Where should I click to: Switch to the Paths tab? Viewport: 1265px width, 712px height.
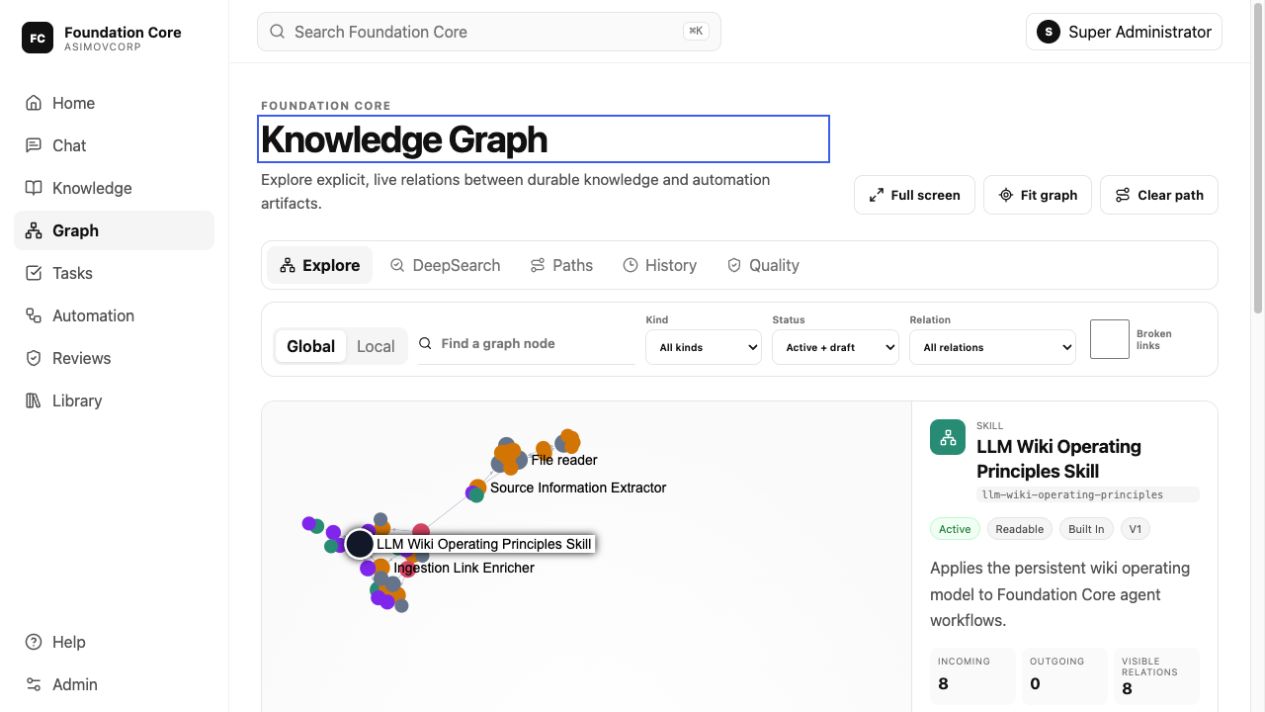(562, 265)
